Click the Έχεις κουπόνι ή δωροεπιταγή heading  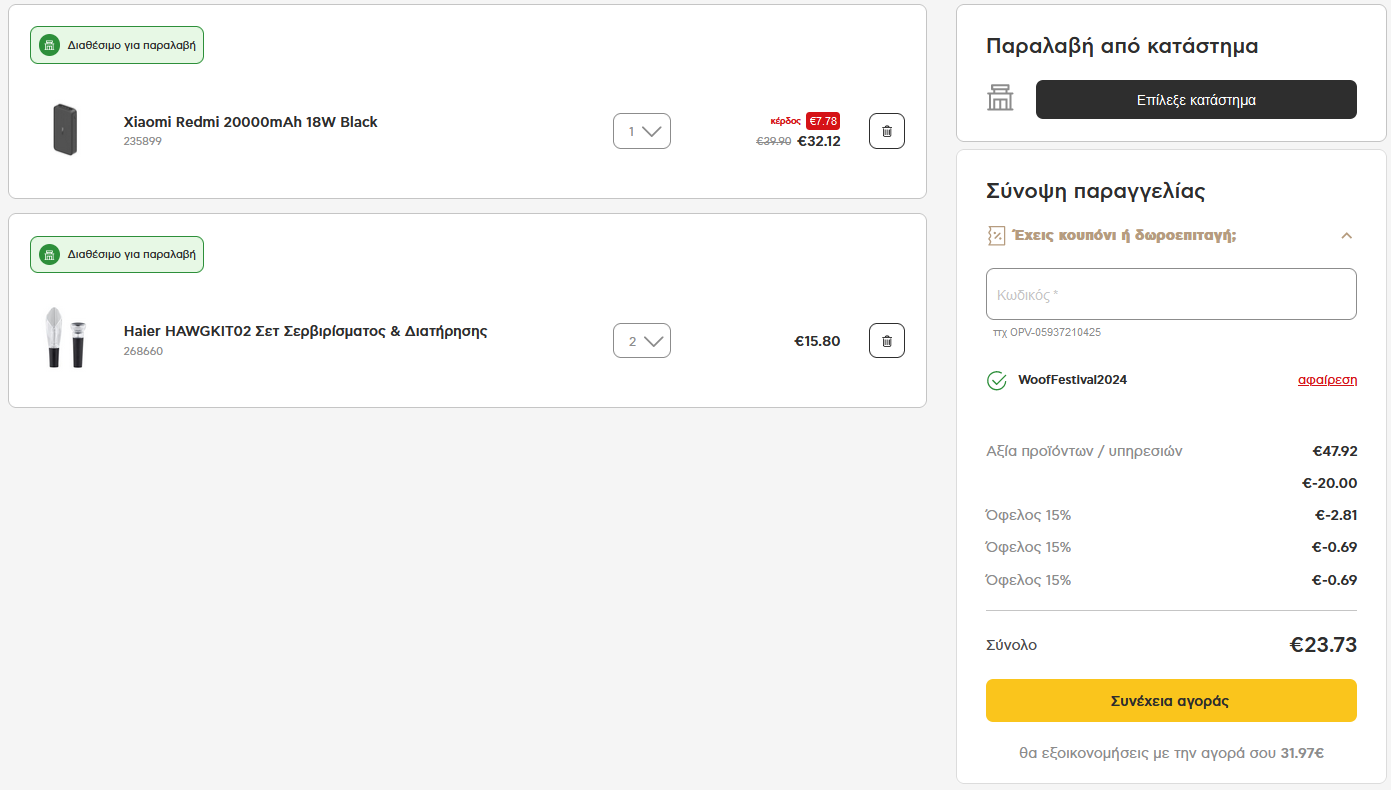(1124, 236)
